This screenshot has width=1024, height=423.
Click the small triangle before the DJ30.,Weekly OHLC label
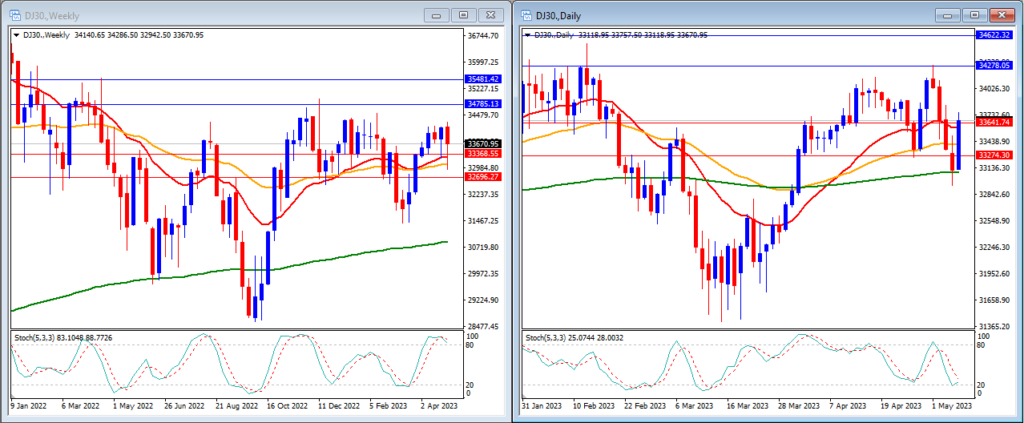(16, 35)
